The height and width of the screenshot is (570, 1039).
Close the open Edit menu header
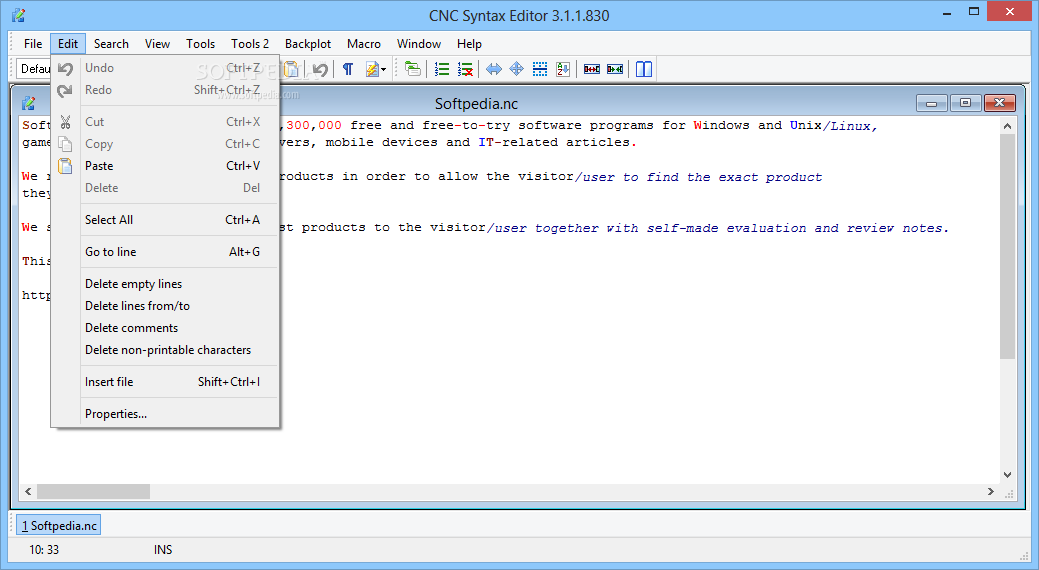68,44
